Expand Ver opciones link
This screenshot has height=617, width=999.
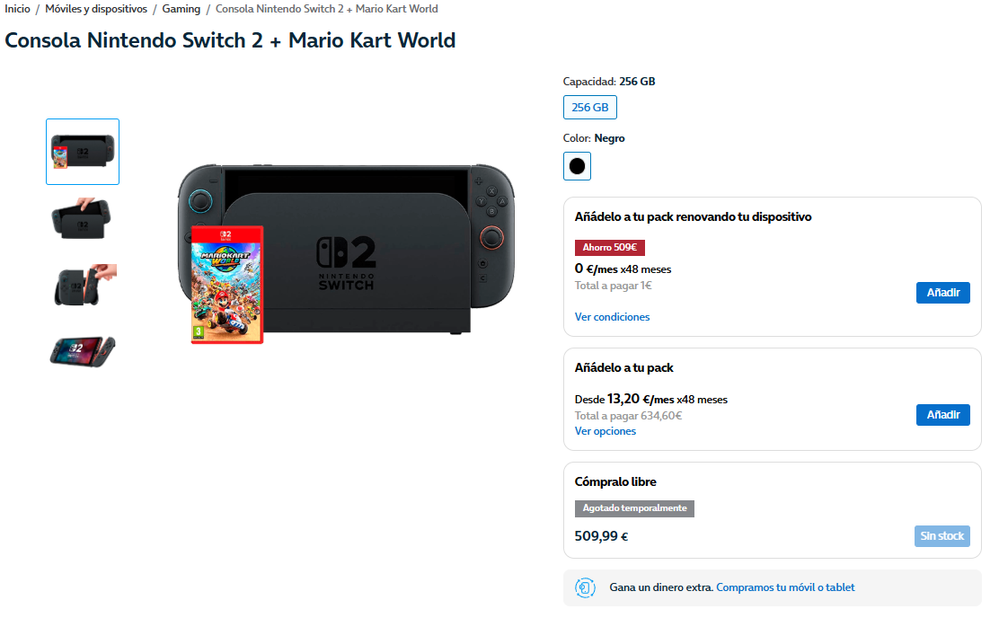(605, 431)
